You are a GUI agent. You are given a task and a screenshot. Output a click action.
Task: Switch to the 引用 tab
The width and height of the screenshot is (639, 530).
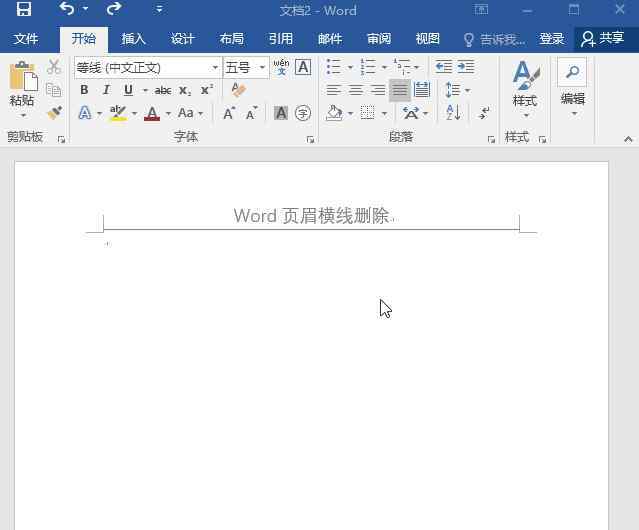[x=281, y=39]
